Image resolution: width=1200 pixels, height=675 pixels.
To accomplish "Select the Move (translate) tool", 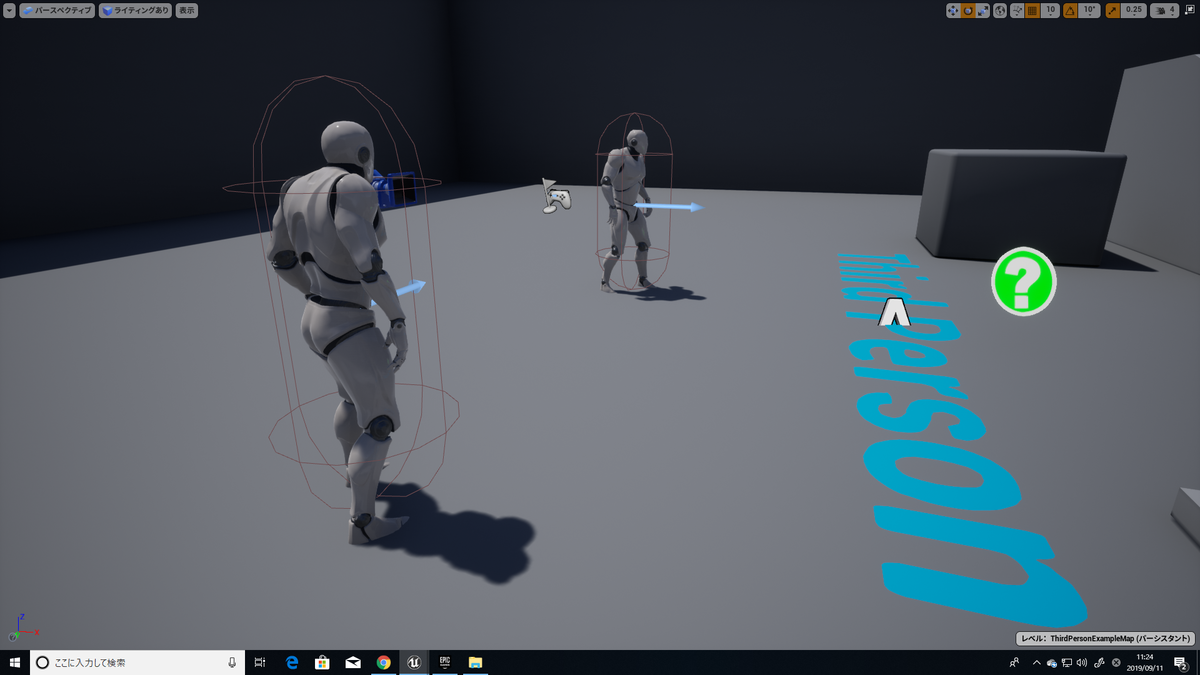I will click(953, 9).
